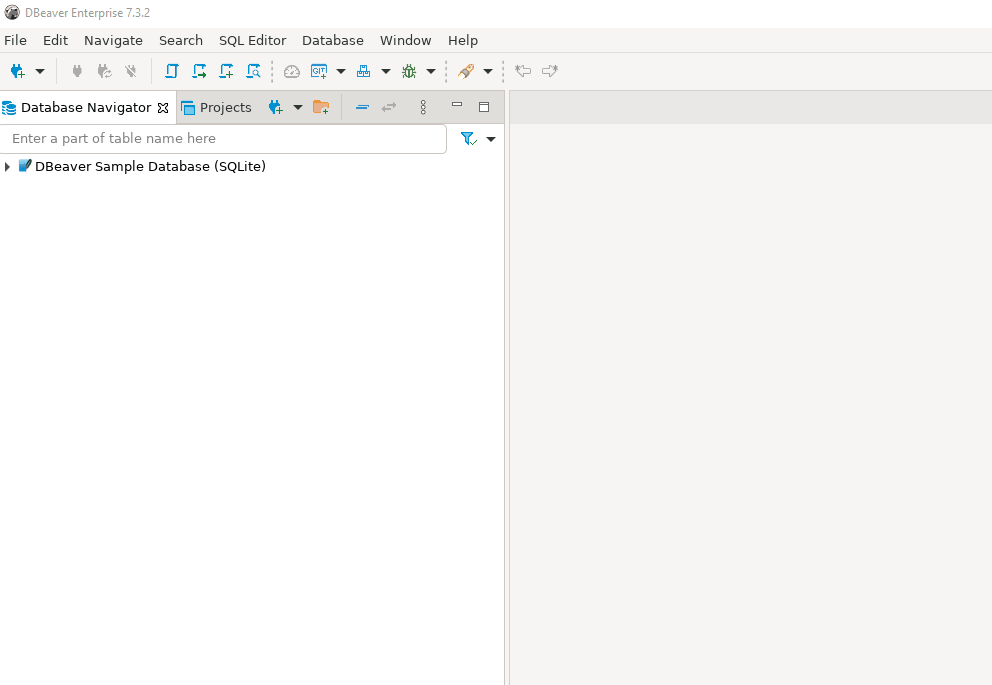Open the dropdown beside the main toolbar's New Connection icon
Screen dimensions: 992x685
point(40,71)
